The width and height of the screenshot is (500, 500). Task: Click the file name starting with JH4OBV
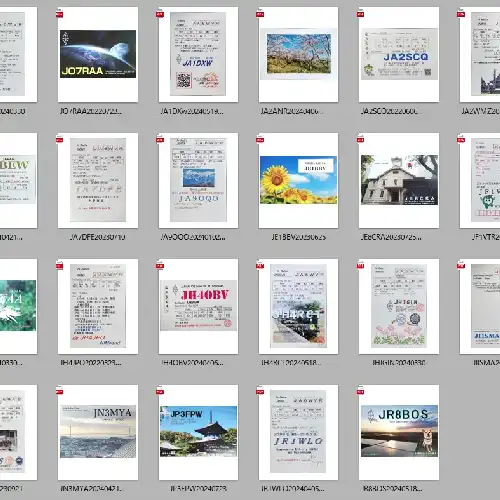pyautogui.click(x=192, y=363)
